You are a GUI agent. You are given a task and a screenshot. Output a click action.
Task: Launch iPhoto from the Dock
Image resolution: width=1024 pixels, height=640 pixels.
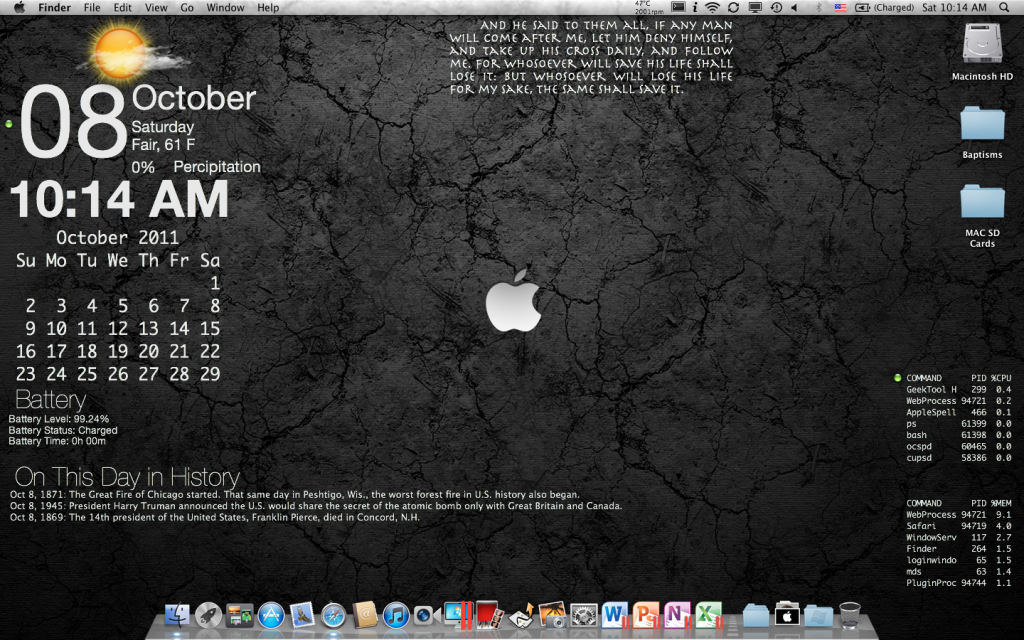(x=552, y=616)
